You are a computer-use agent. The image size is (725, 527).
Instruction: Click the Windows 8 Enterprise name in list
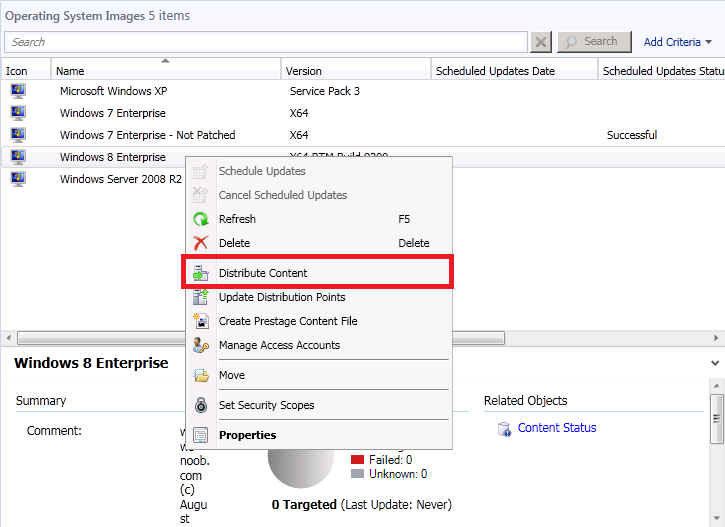coord(112,157)
